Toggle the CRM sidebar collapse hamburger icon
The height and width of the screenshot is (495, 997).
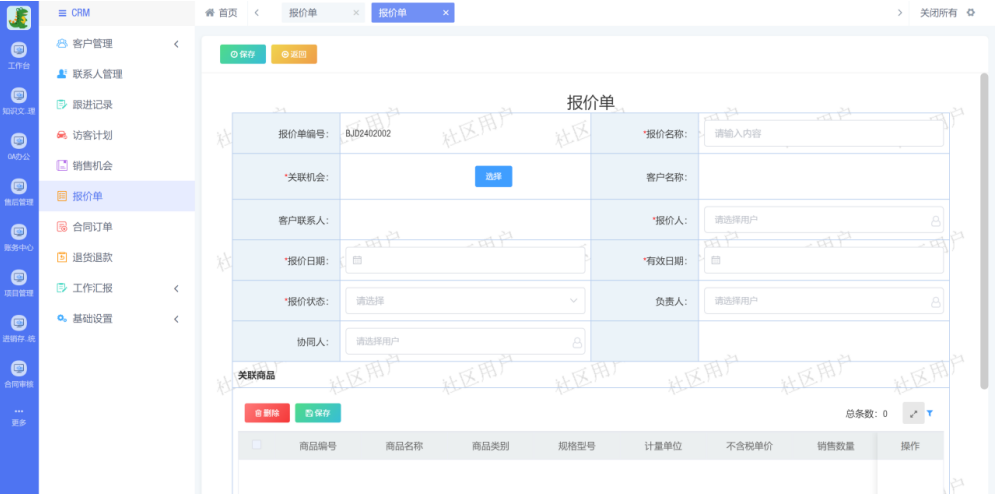point(62,13)
